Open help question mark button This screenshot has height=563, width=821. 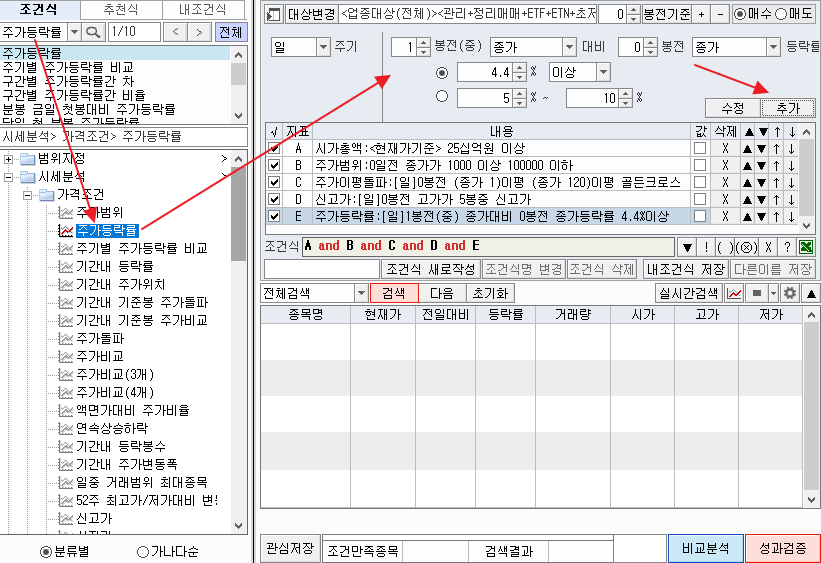(x=787, y=247)
